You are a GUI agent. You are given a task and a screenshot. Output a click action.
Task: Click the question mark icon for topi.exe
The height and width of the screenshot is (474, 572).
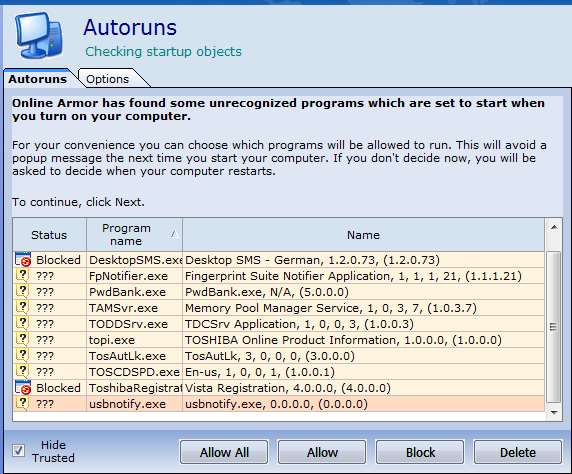(x=22, y=340)
